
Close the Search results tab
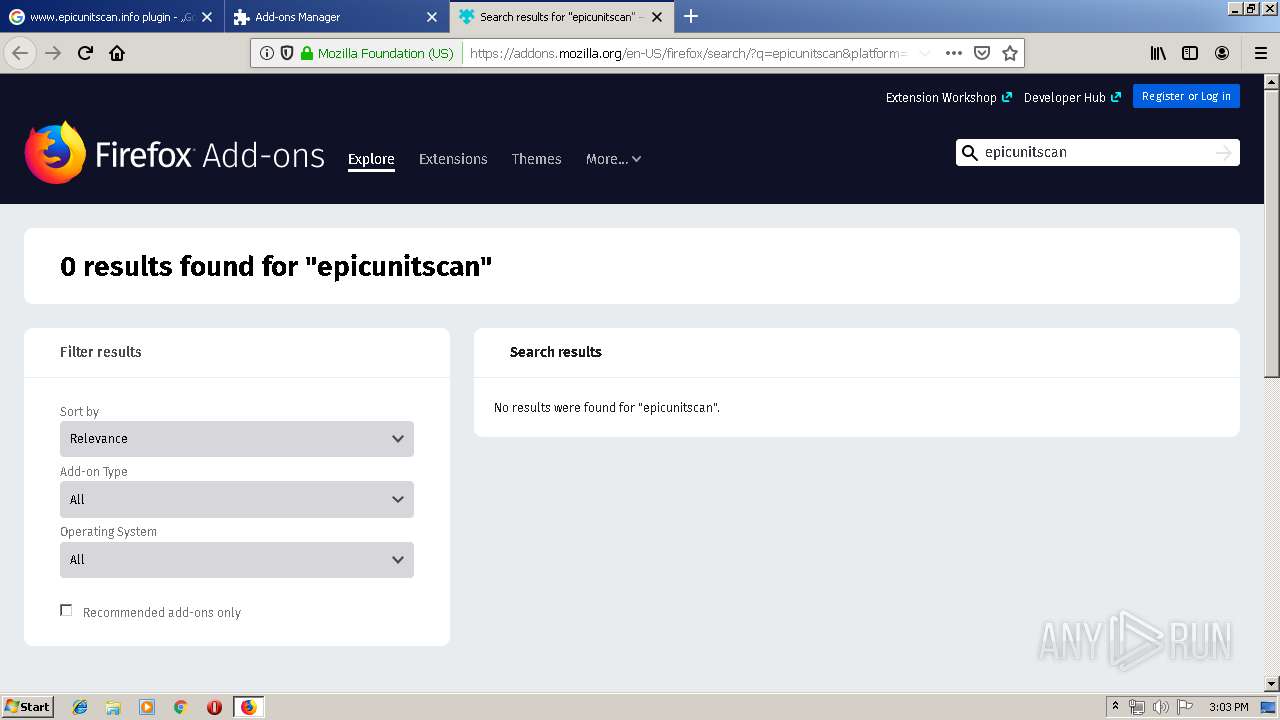tap(657, 17)
